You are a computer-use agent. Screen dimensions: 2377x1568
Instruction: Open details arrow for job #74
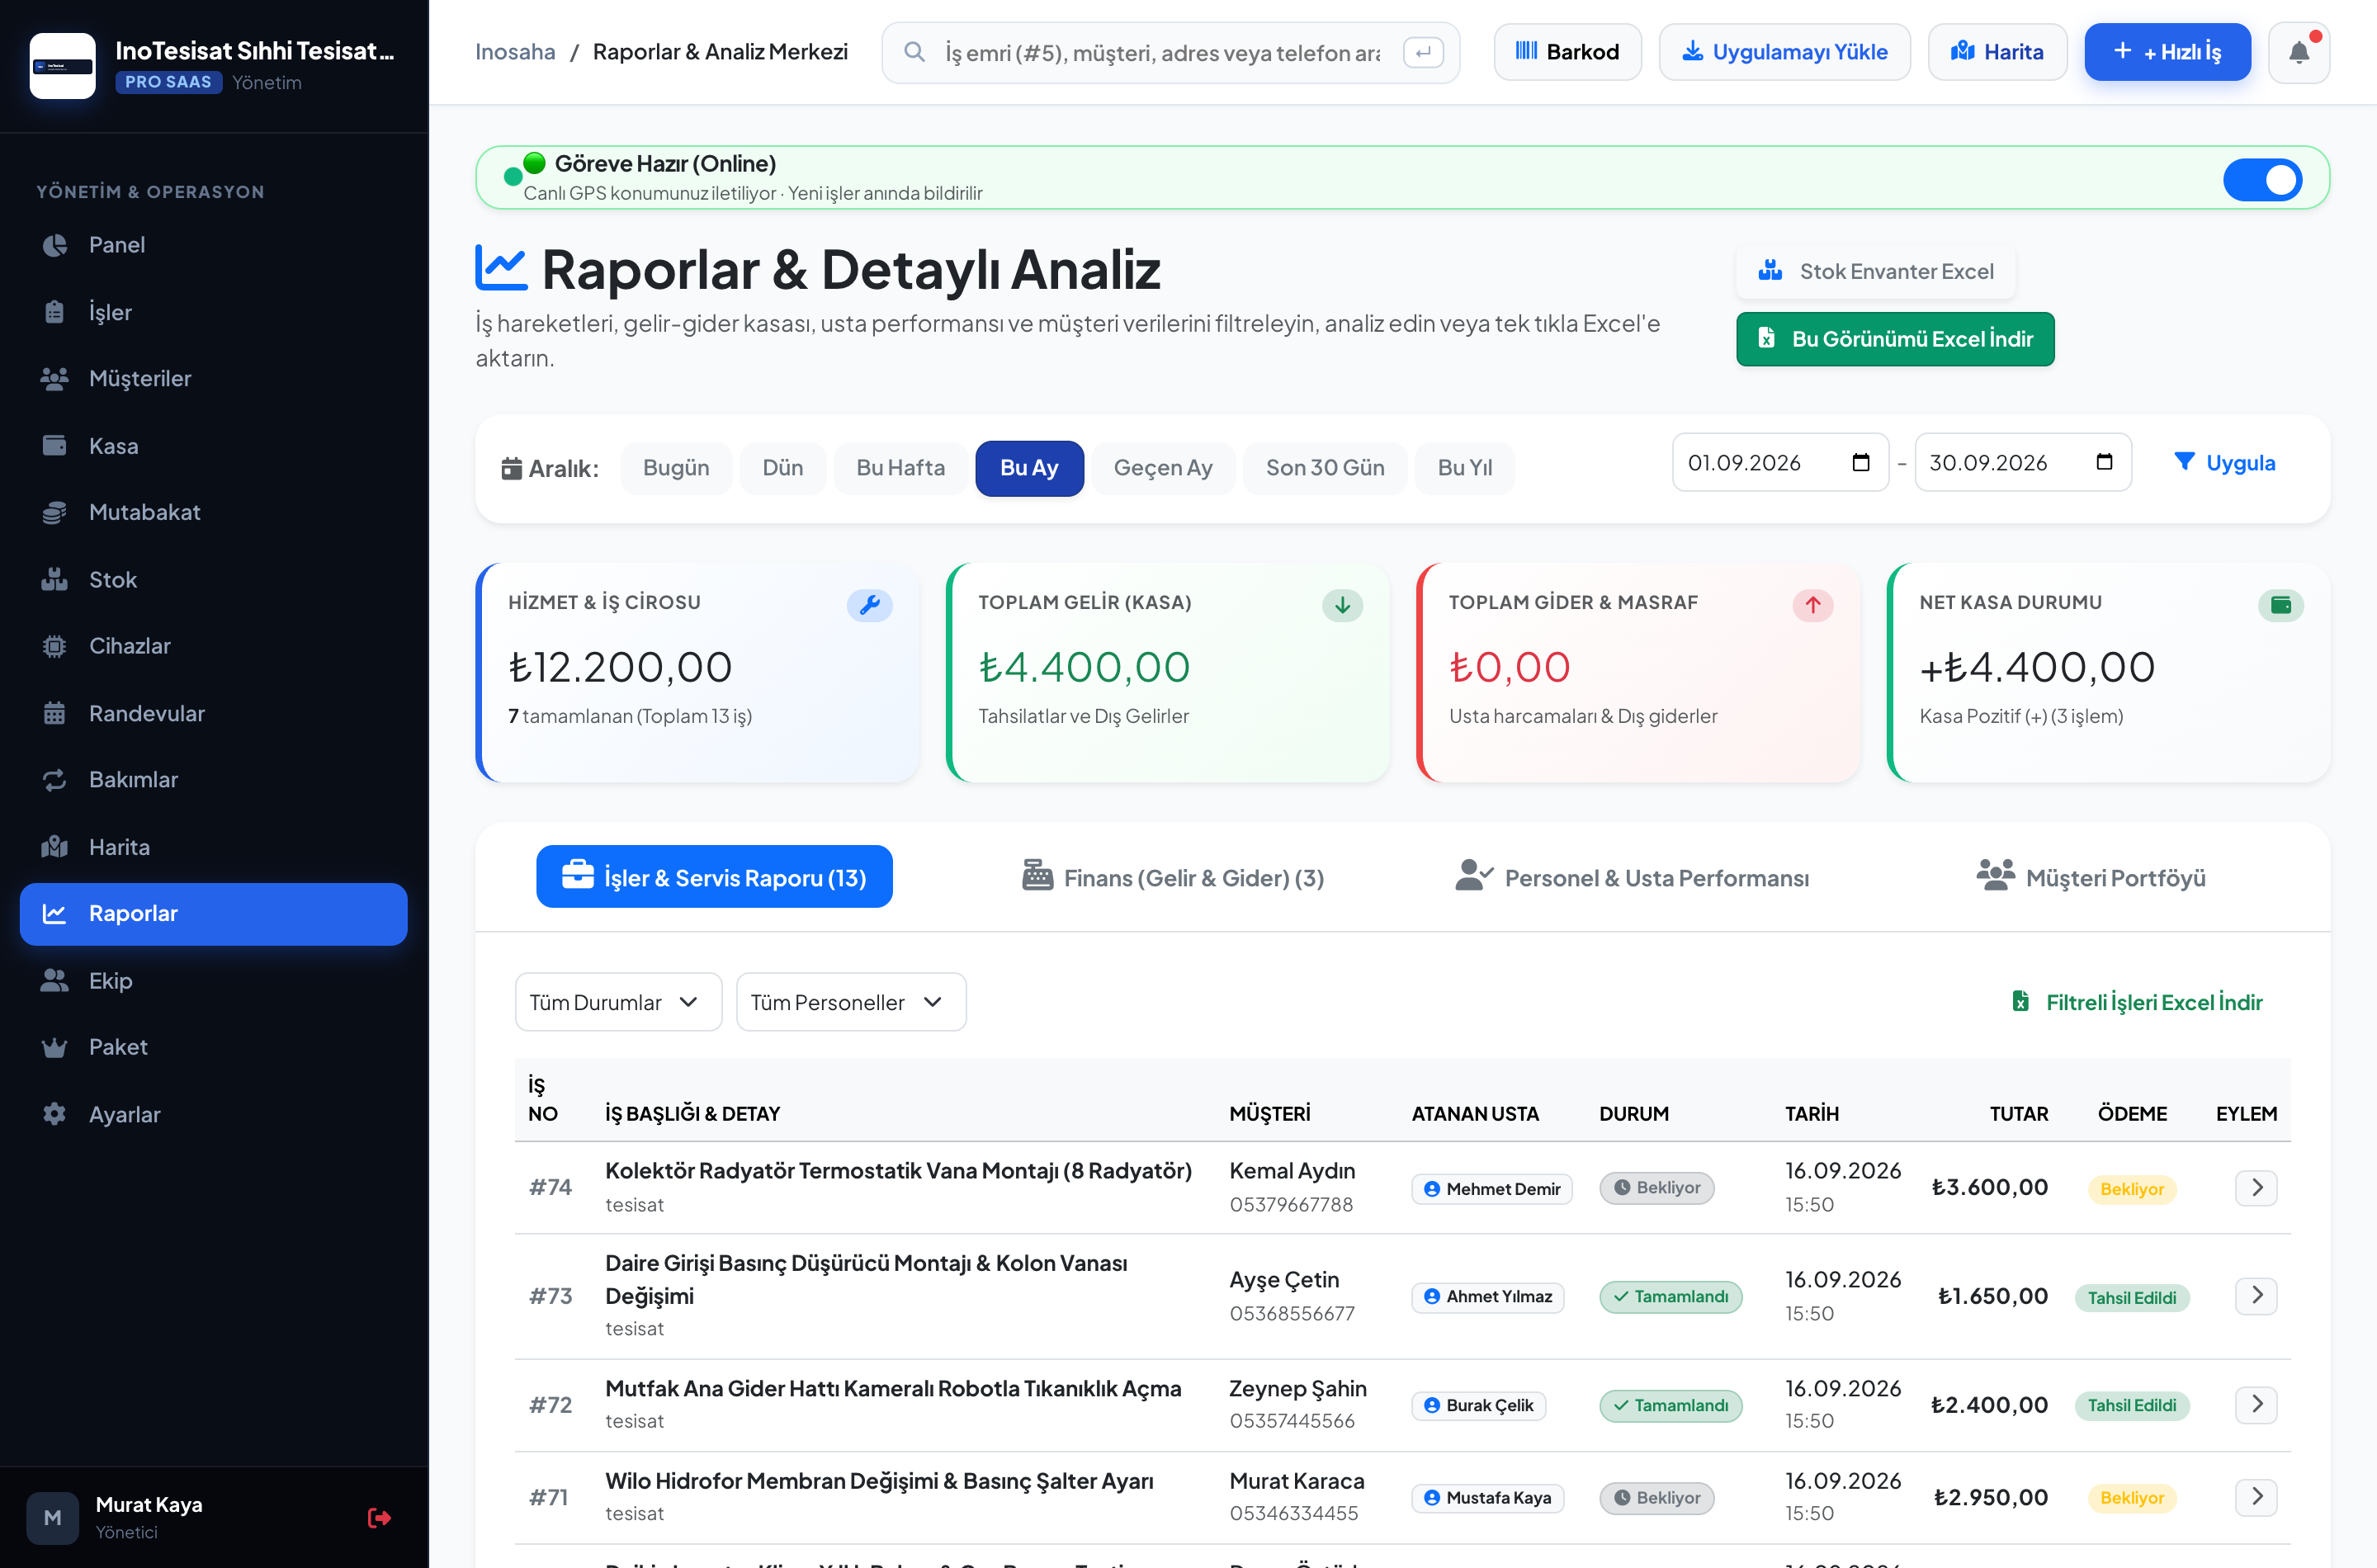2255,1187
